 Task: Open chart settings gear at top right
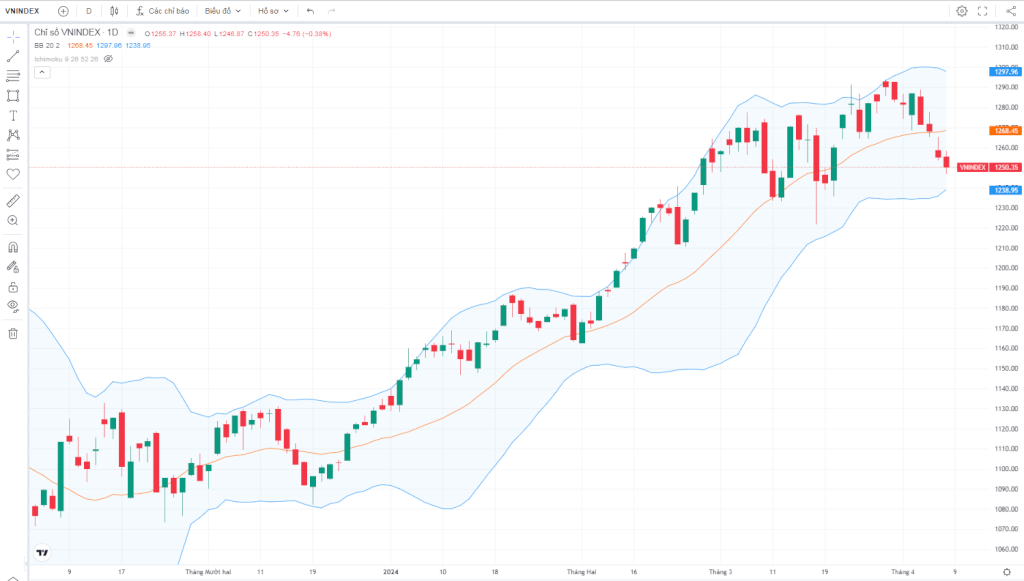pyautogui.click(x=961, y=11)
